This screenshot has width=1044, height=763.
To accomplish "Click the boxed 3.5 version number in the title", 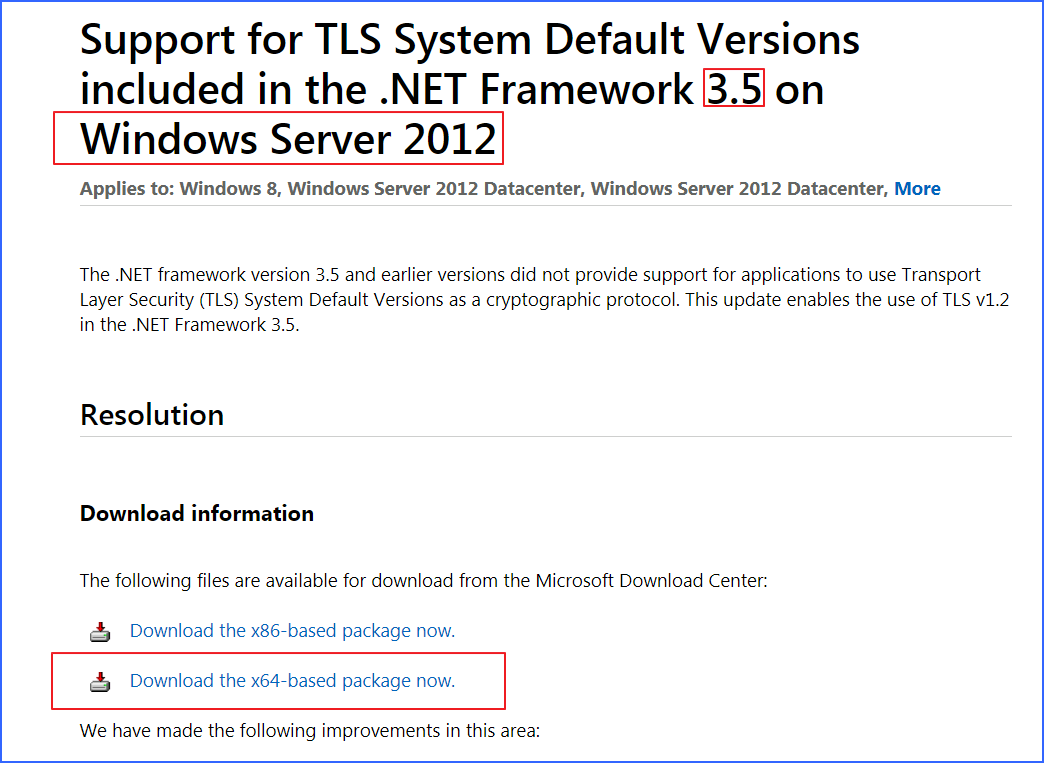I will click(x=735, y=90).
